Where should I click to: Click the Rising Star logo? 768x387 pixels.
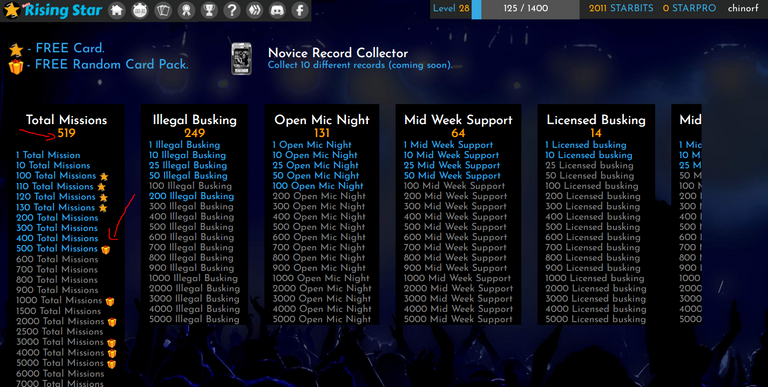pyautogui.click(x=53, y=10)
